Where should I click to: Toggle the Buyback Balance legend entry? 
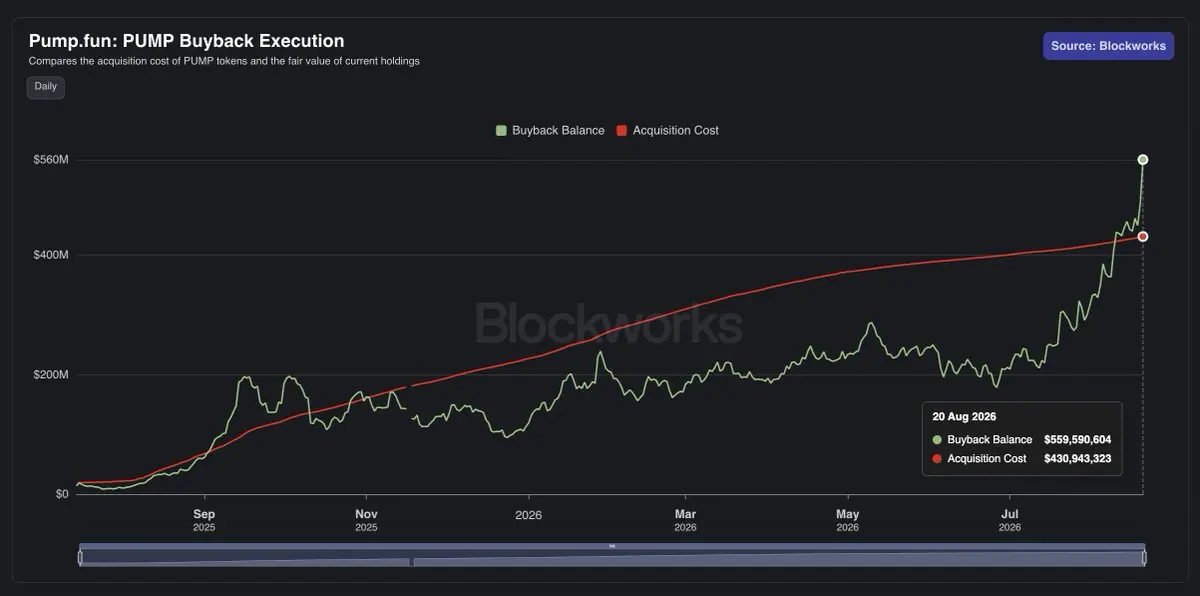click(550, 130)
